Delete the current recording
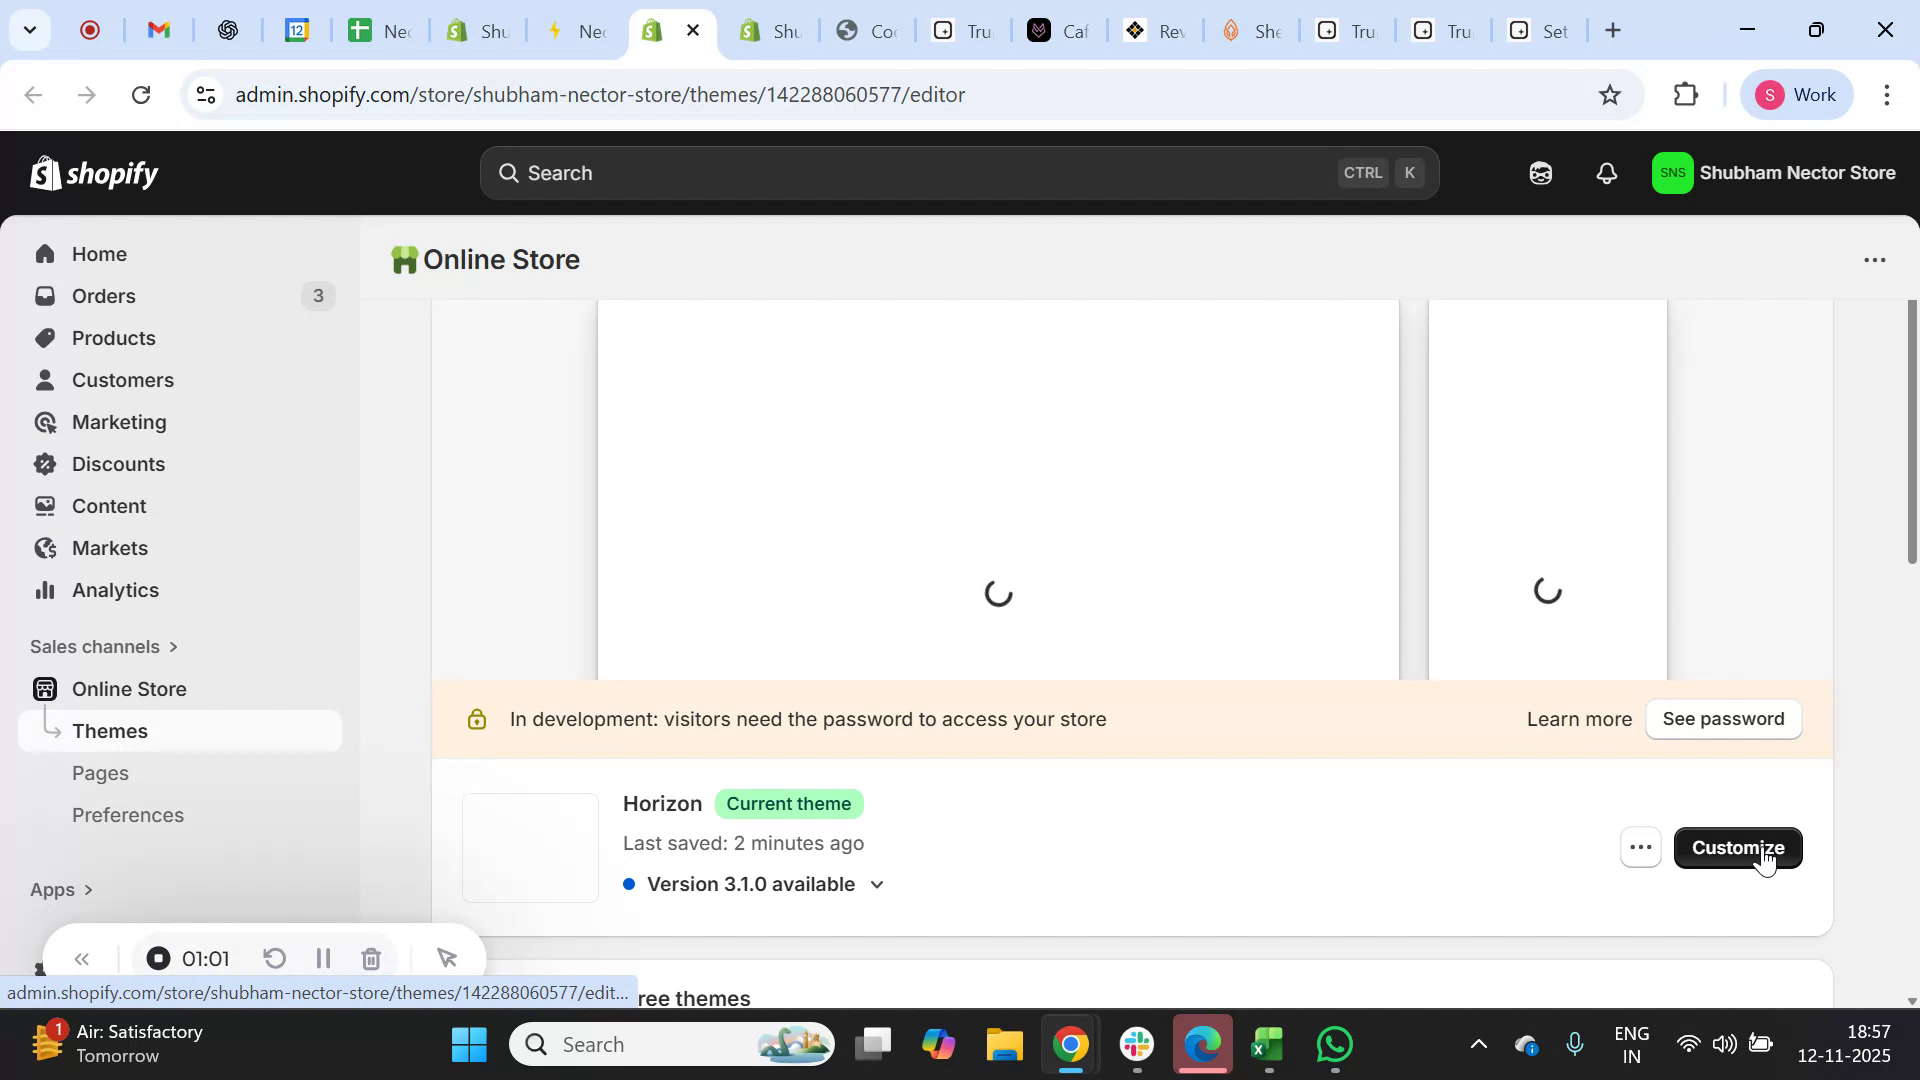Image resolution: width=1920 pixels, height=1080 pixels. (x=371, y=958)
